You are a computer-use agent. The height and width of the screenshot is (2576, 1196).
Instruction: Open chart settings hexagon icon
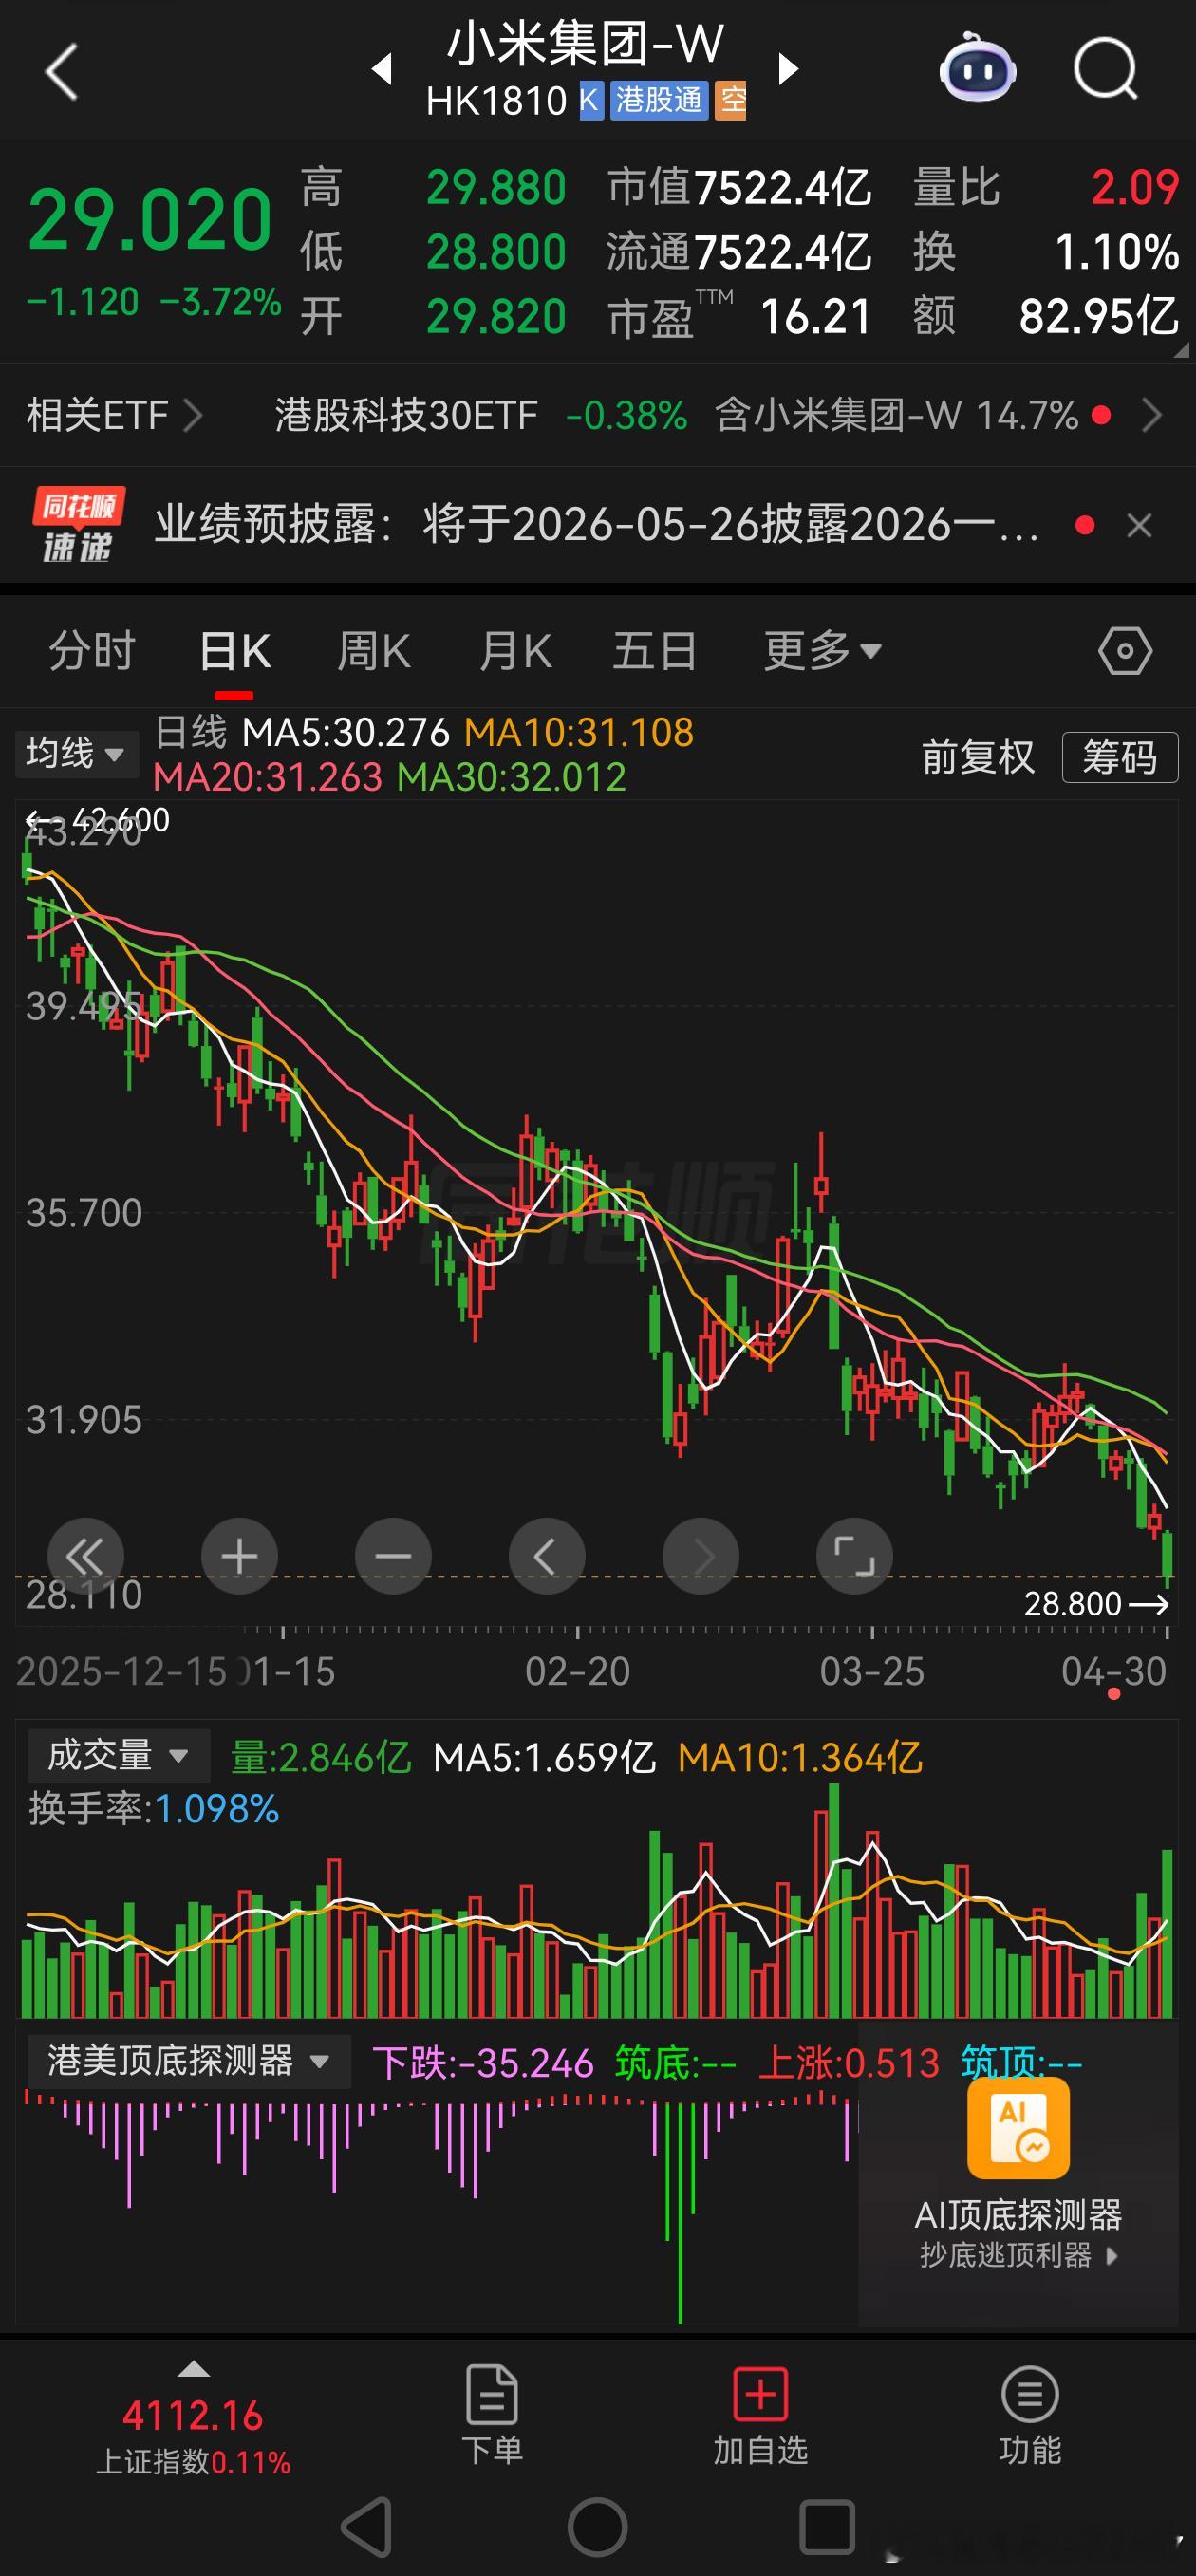point(1125,651)
